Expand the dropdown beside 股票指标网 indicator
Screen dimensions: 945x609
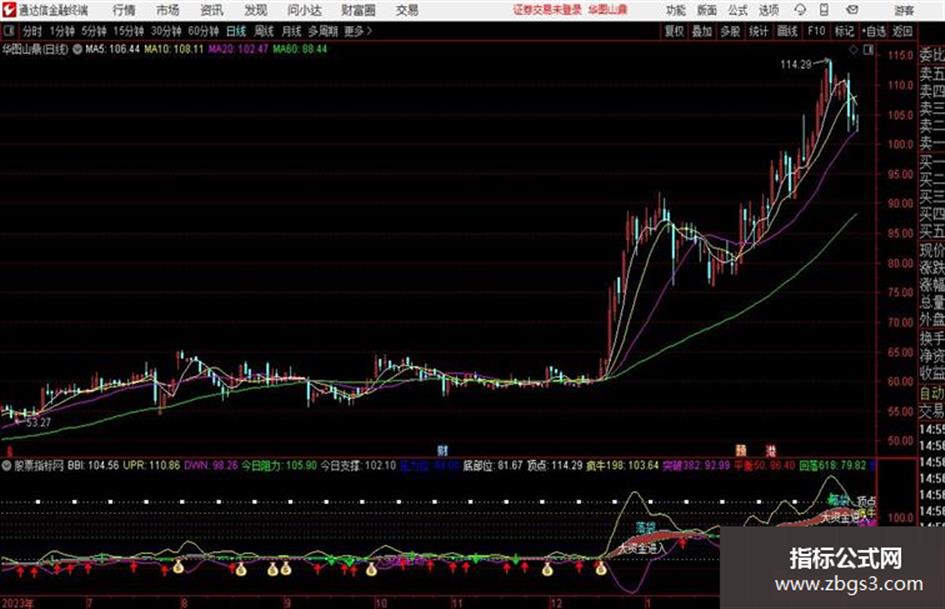pos(7,465)
